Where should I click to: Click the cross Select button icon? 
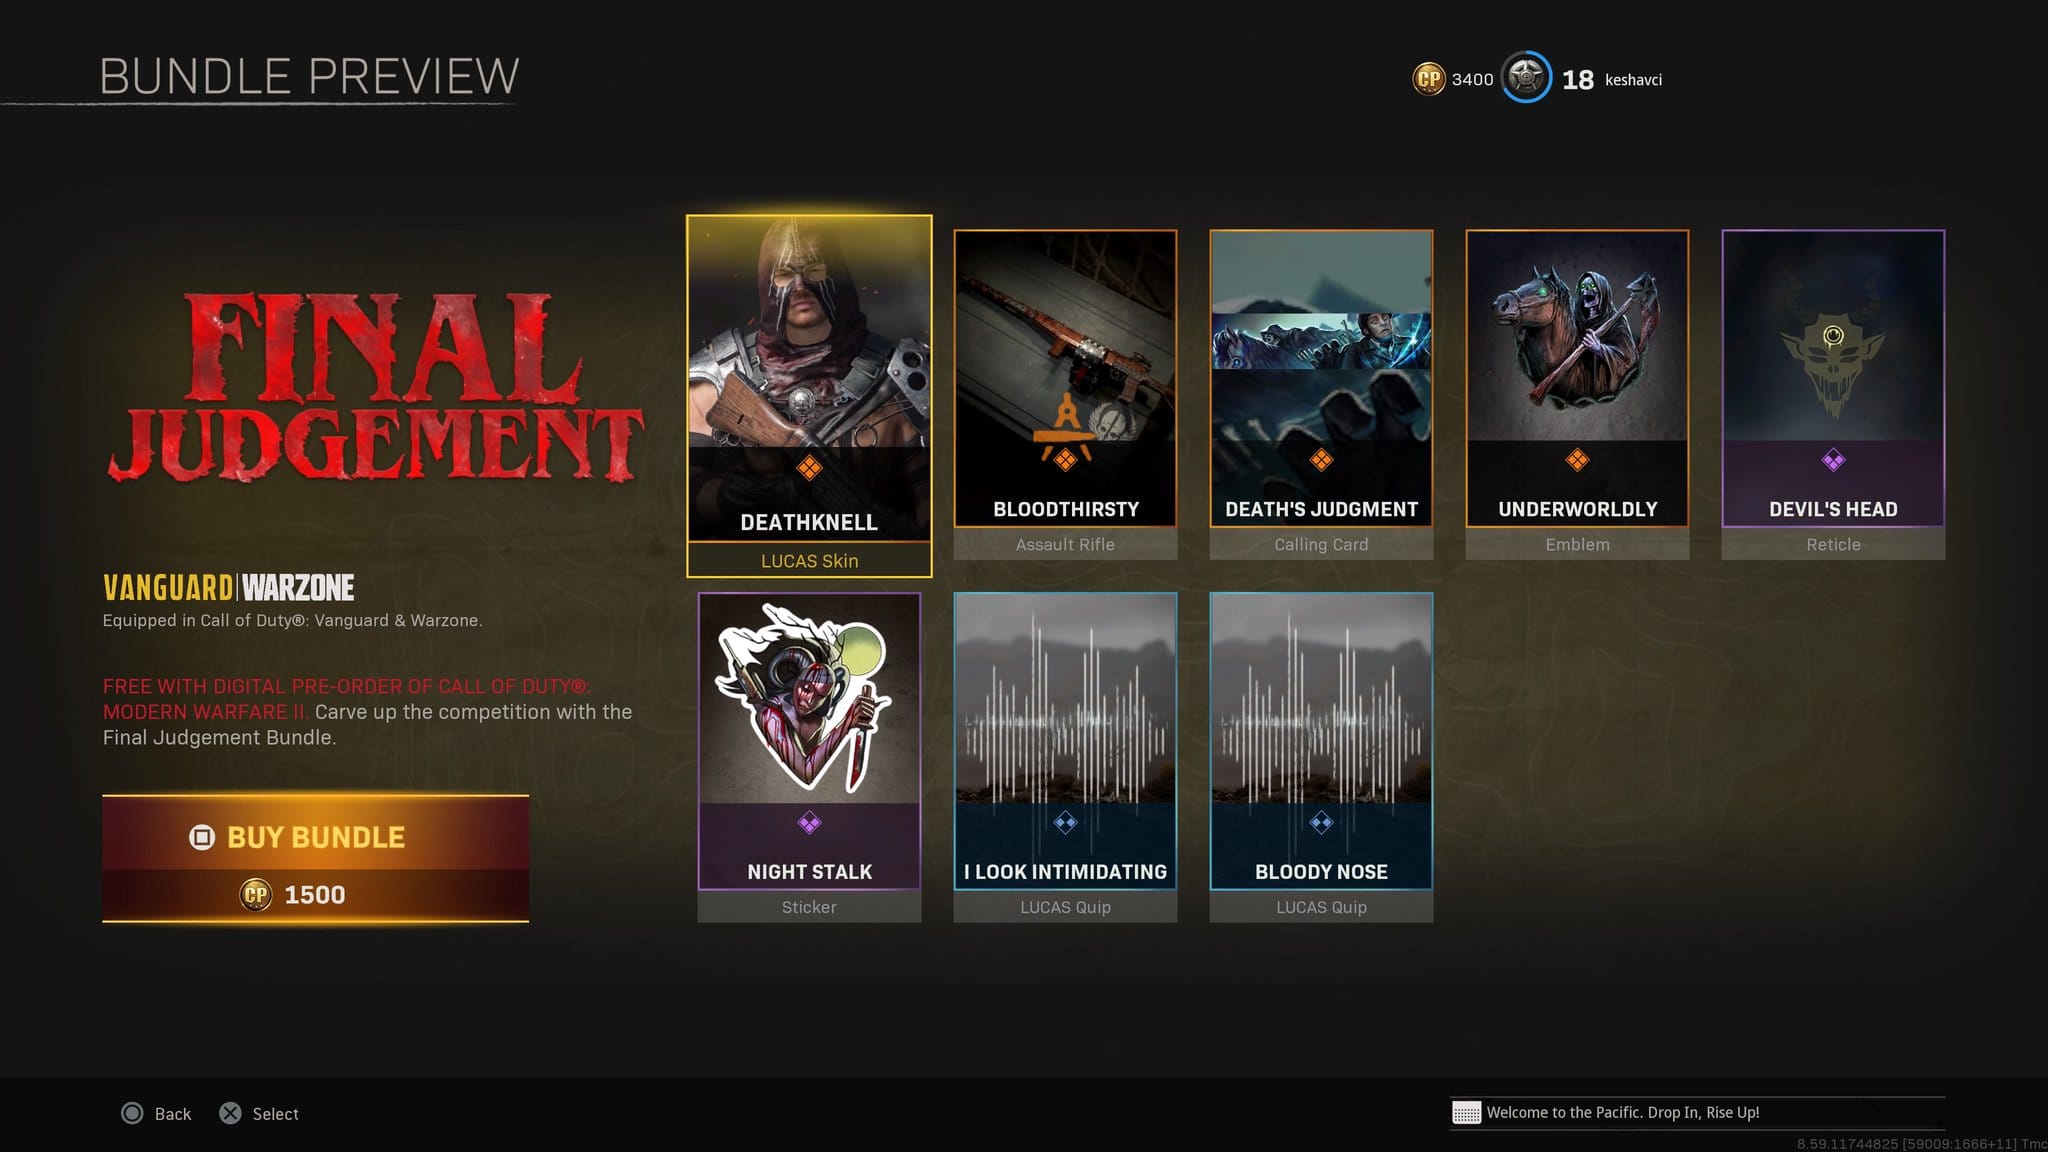(x=230, y=1113)
